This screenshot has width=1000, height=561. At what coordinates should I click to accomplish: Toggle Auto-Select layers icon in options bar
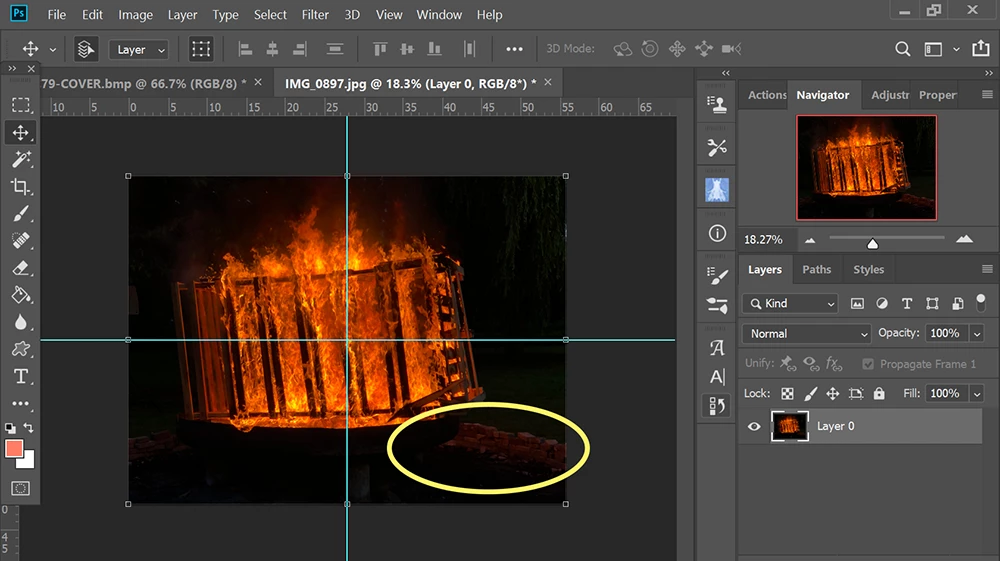tap(86, 49)
